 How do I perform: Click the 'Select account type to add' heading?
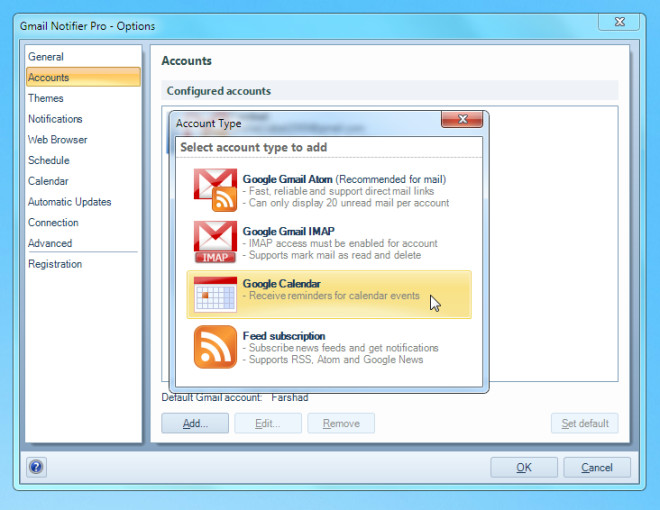click(254, 147)
